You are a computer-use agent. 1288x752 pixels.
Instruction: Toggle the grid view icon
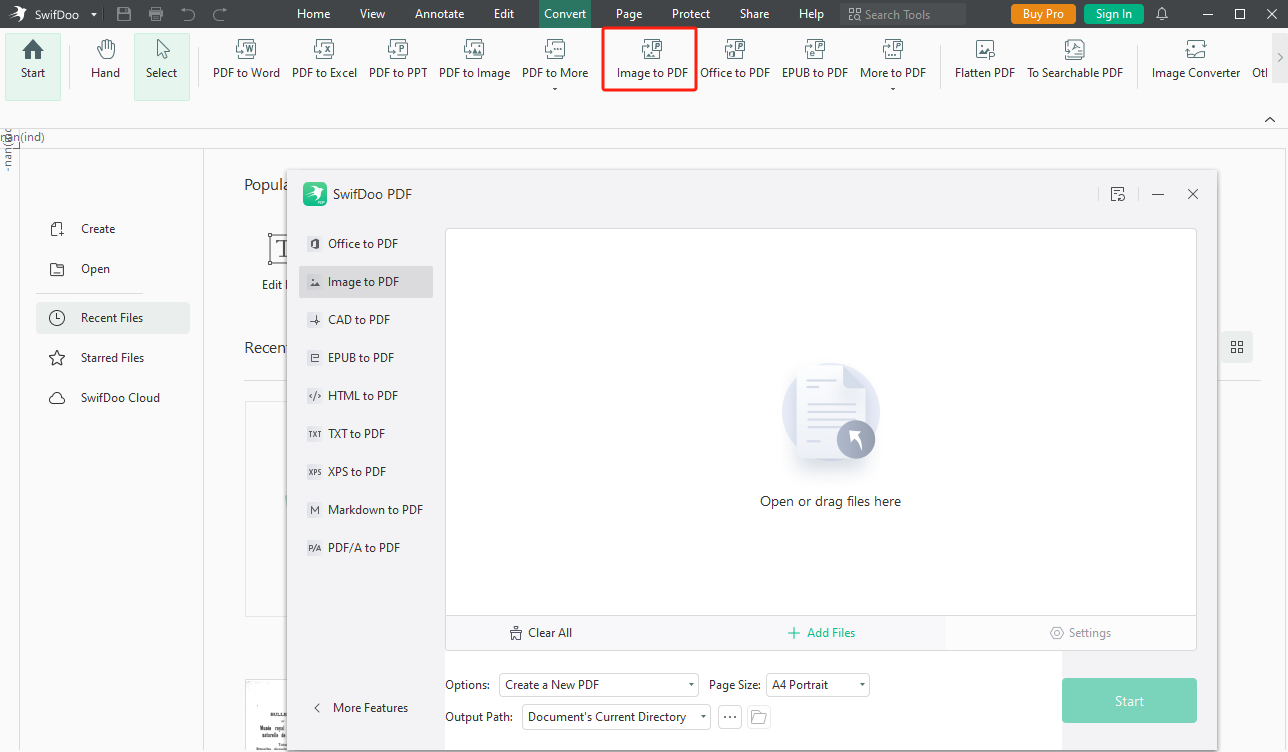pos(1237,347)
